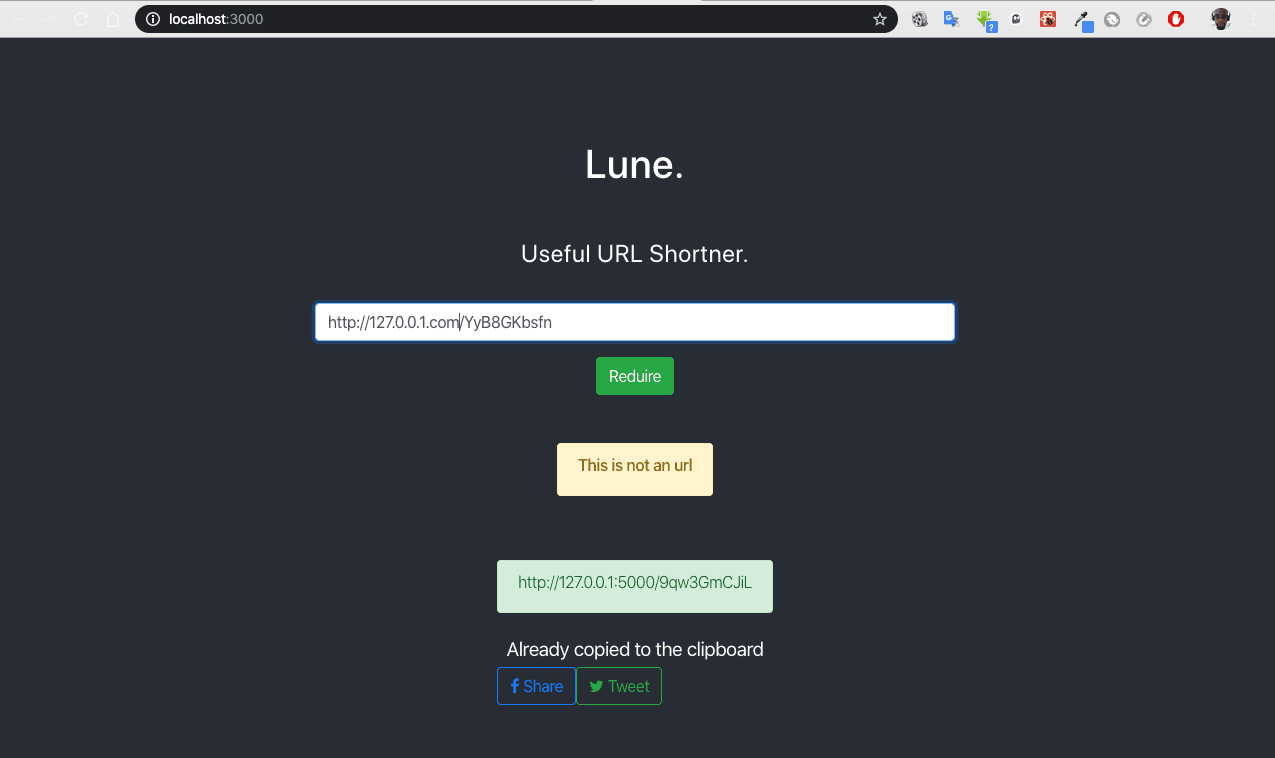1275x758 pixels.
Task: Click the Twitter bird icon on Tweet button
Action: (596, 686)
